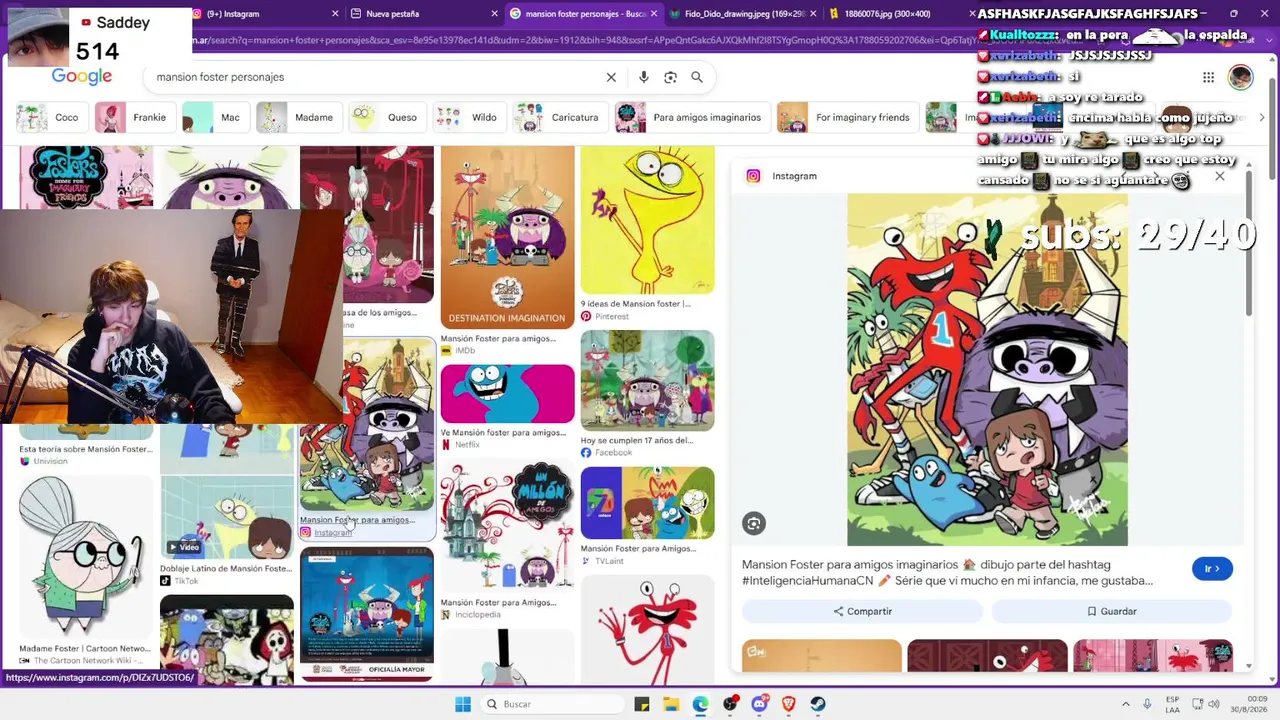This screenshot has width=1280, height=720.
Task: Clear the Google search box text
Action: [x=611, y=77]
